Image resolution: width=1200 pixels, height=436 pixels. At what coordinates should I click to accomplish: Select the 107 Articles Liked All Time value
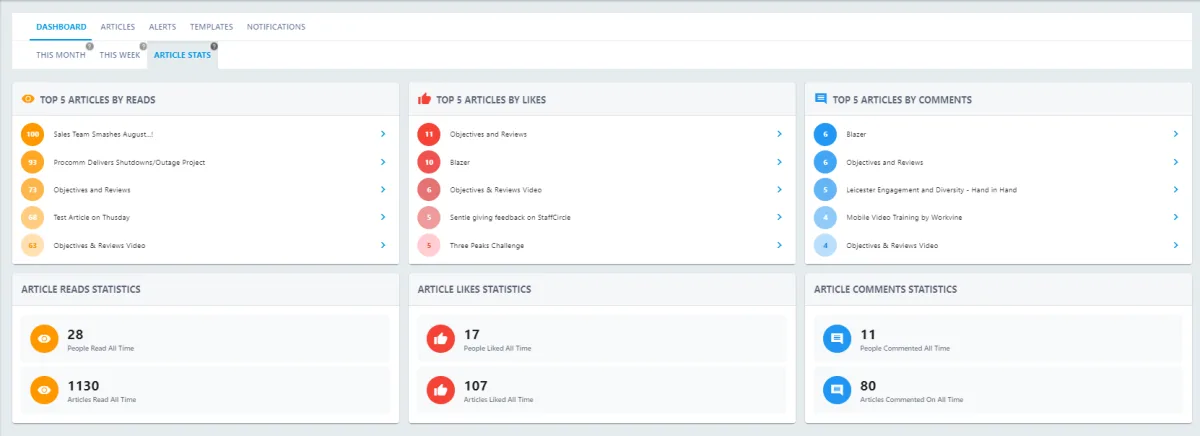coord(476,385)
